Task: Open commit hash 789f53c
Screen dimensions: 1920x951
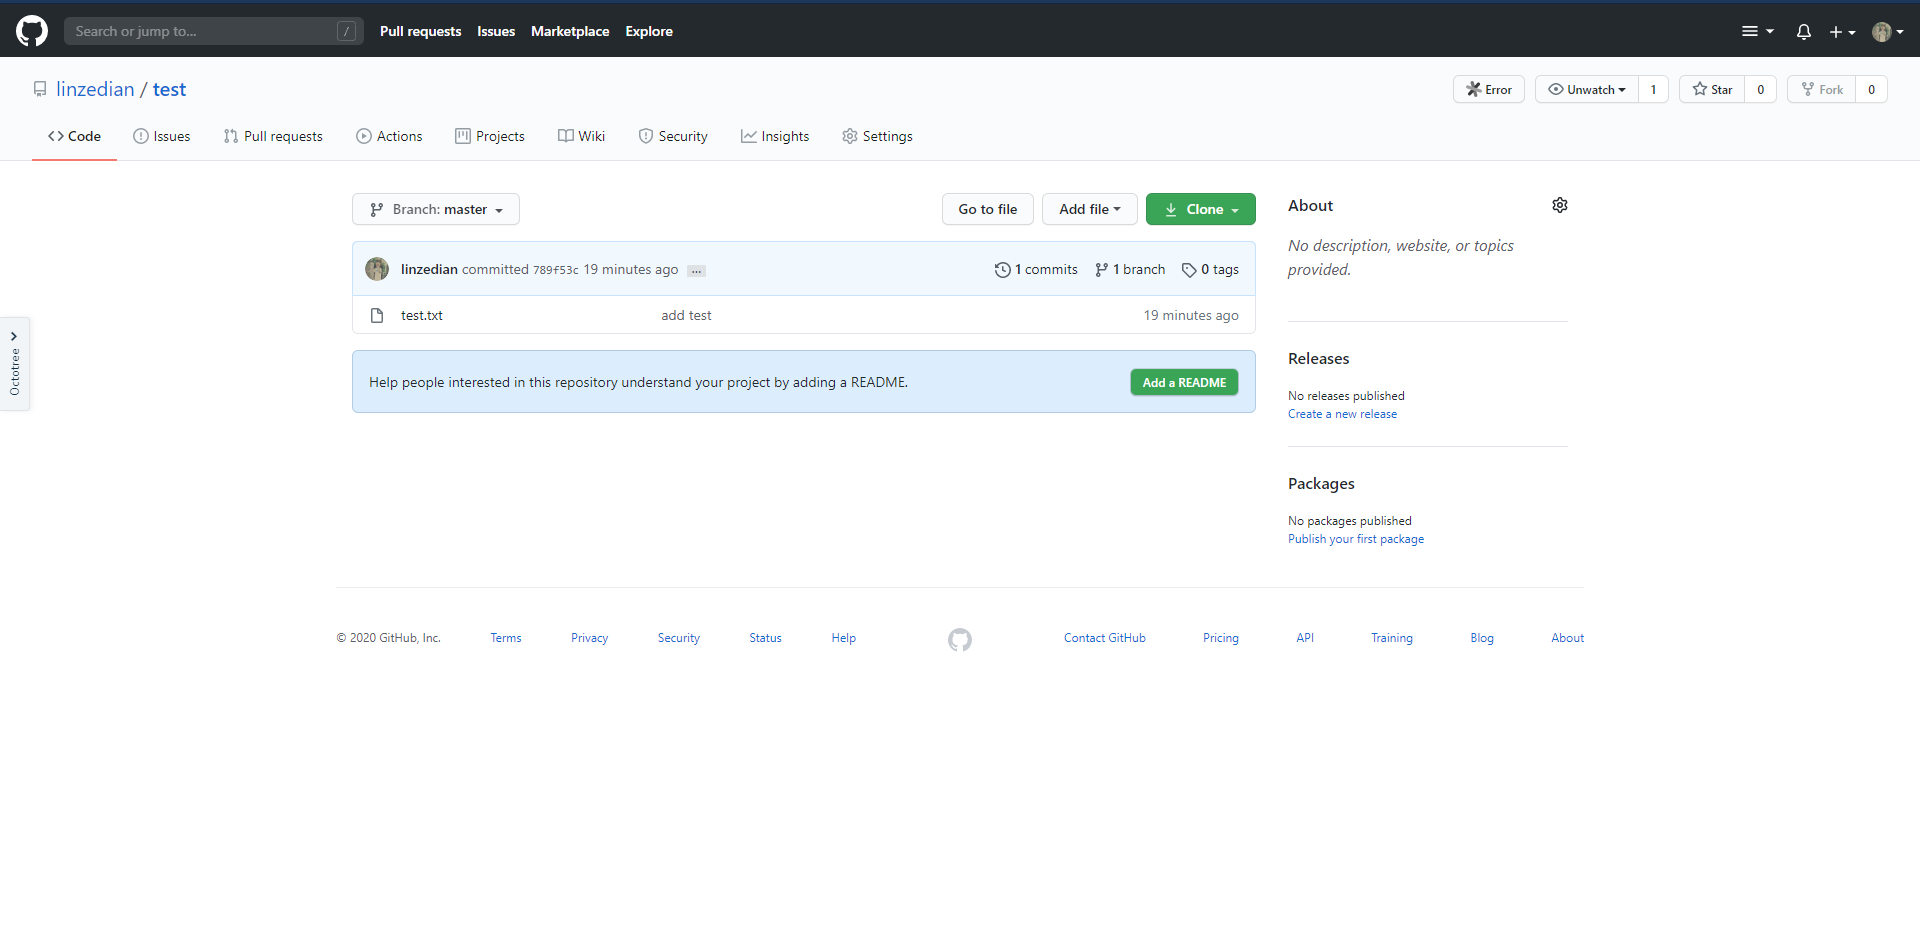Action: 556,270
